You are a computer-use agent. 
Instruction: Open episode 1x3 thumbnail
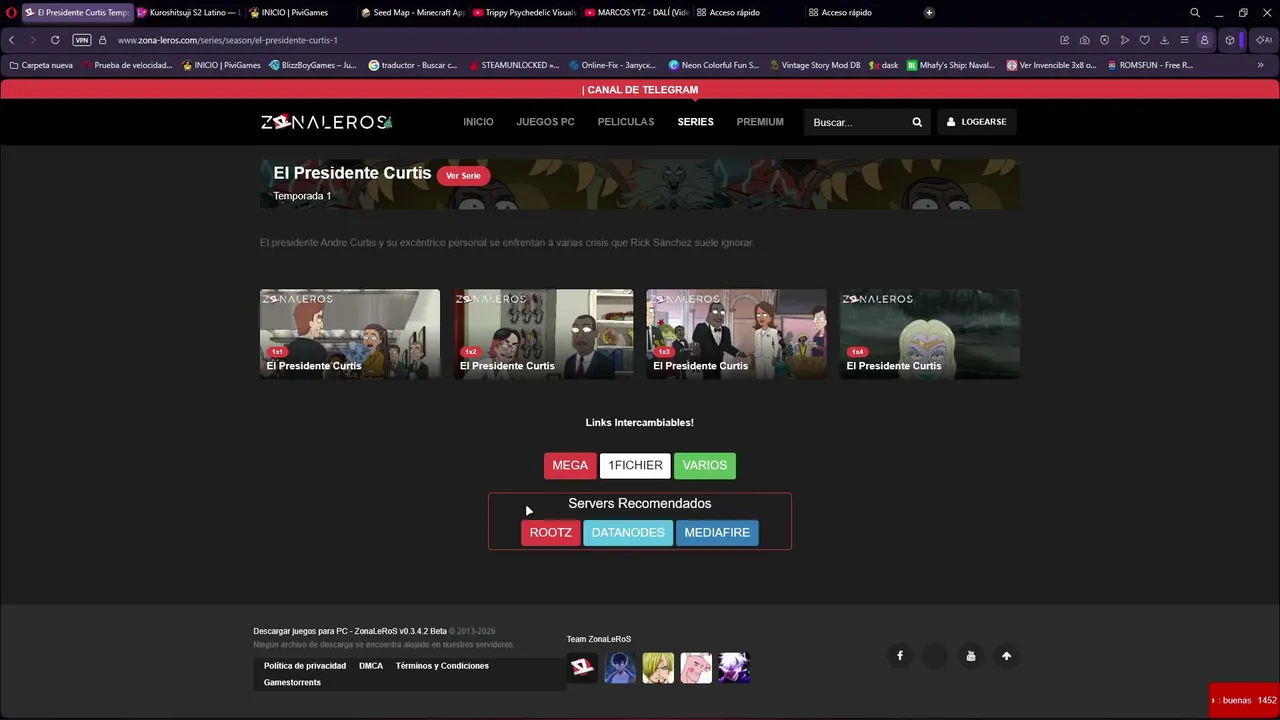pyautogui.click(x=737, y=334)
